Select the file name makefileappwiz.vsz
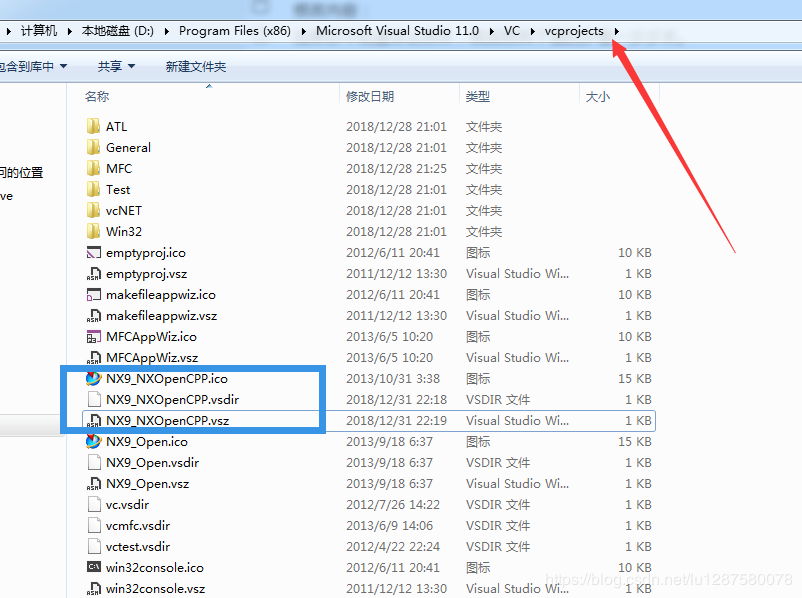 (162, 316)
